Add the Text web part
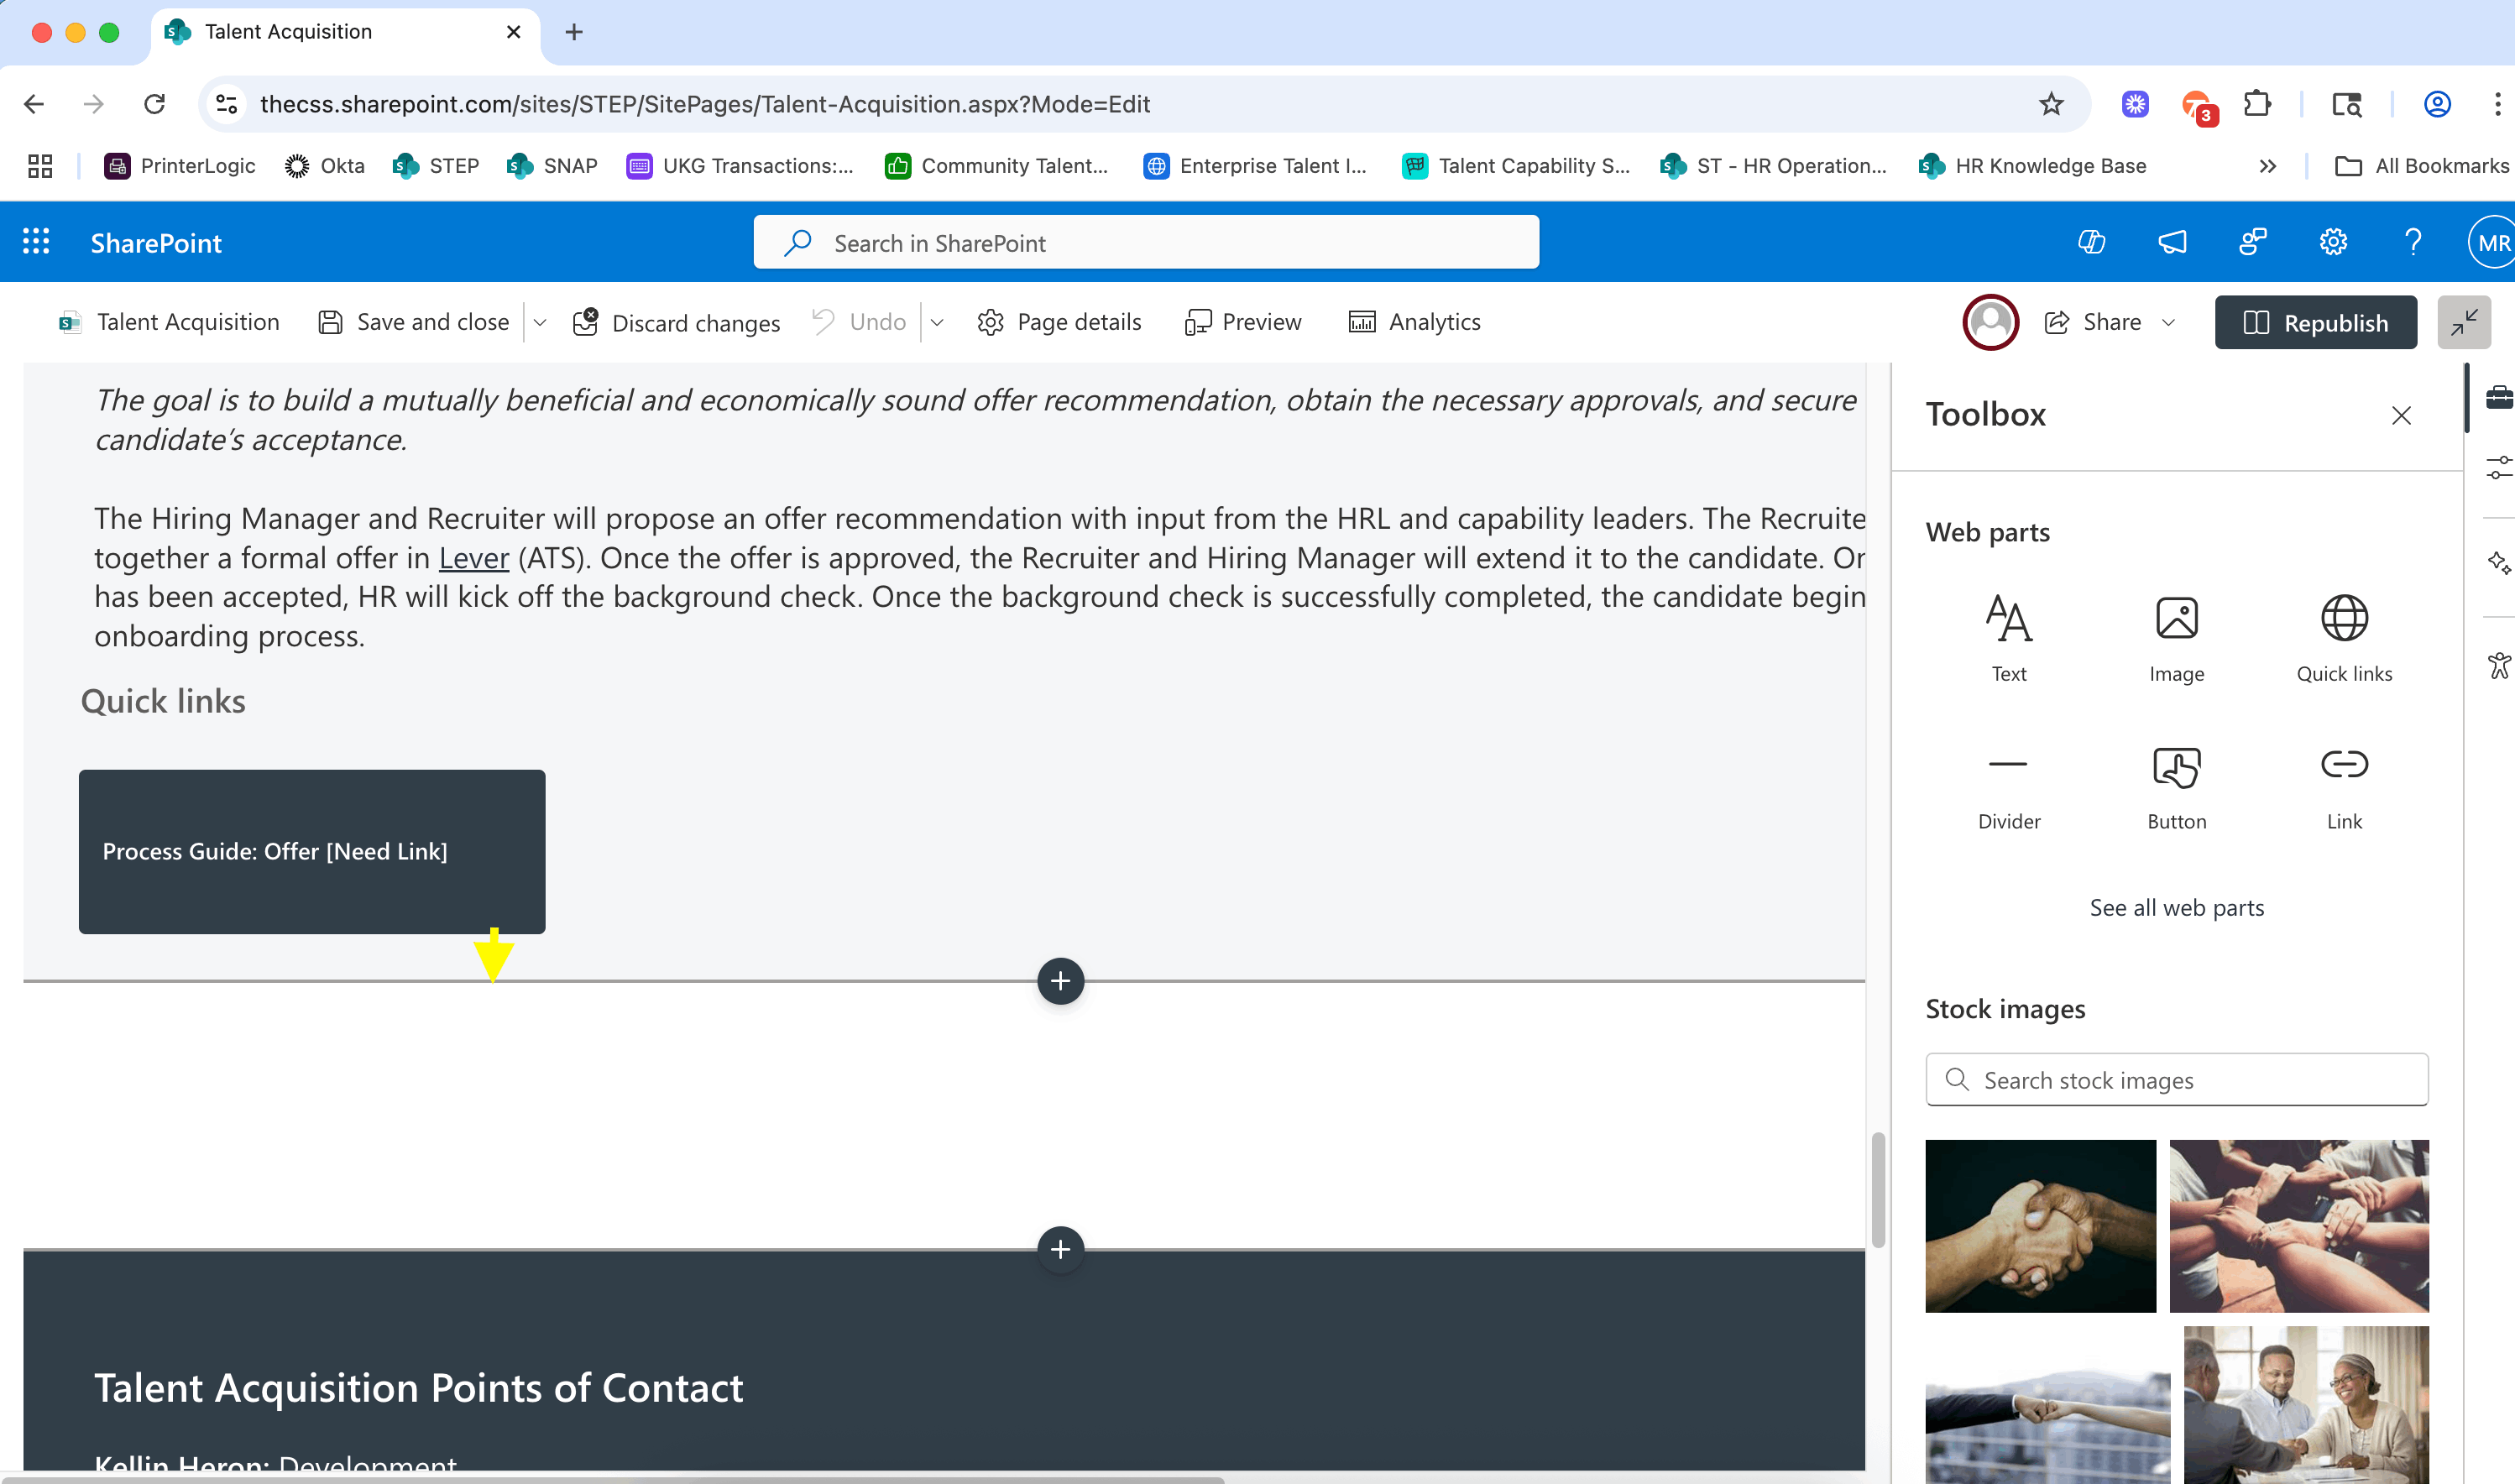 [2008, 638]
